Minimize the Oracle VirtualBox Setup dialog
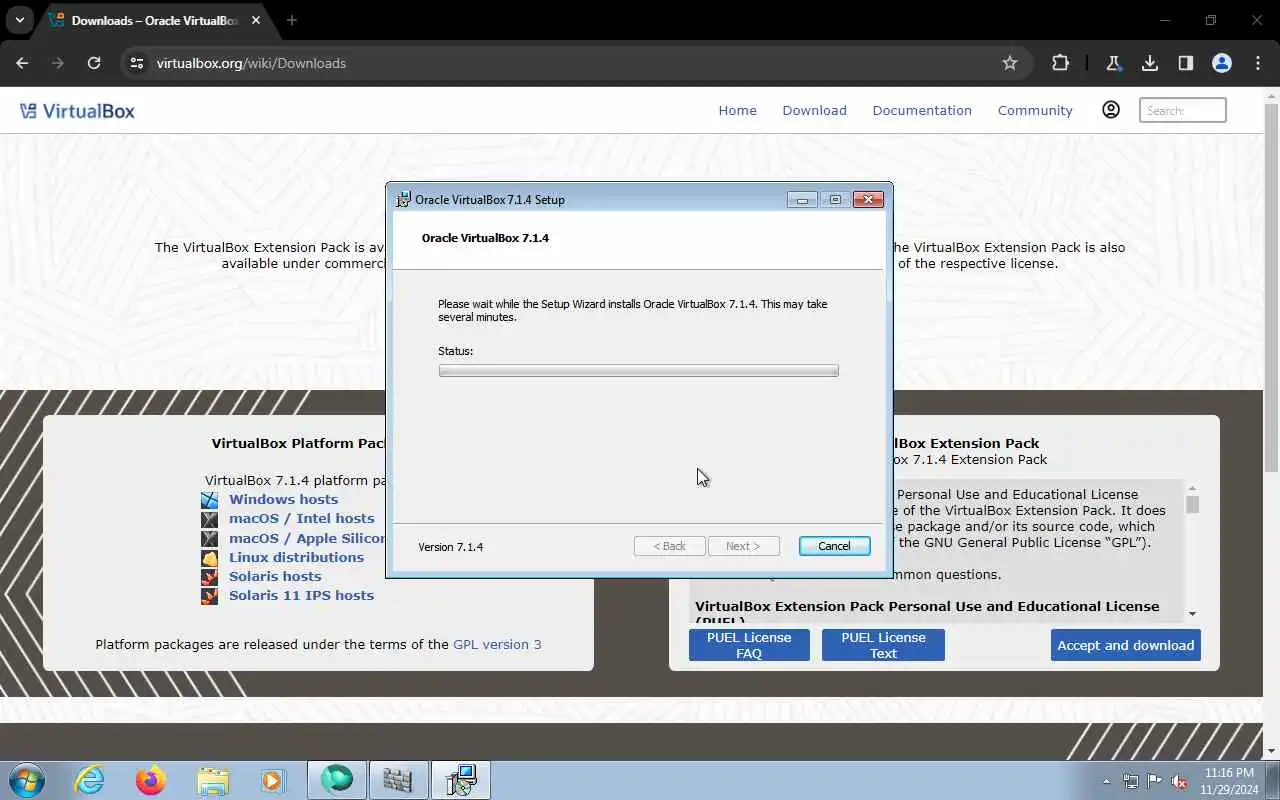Viewport: 1280px width, 800px height. coord(802,200)
